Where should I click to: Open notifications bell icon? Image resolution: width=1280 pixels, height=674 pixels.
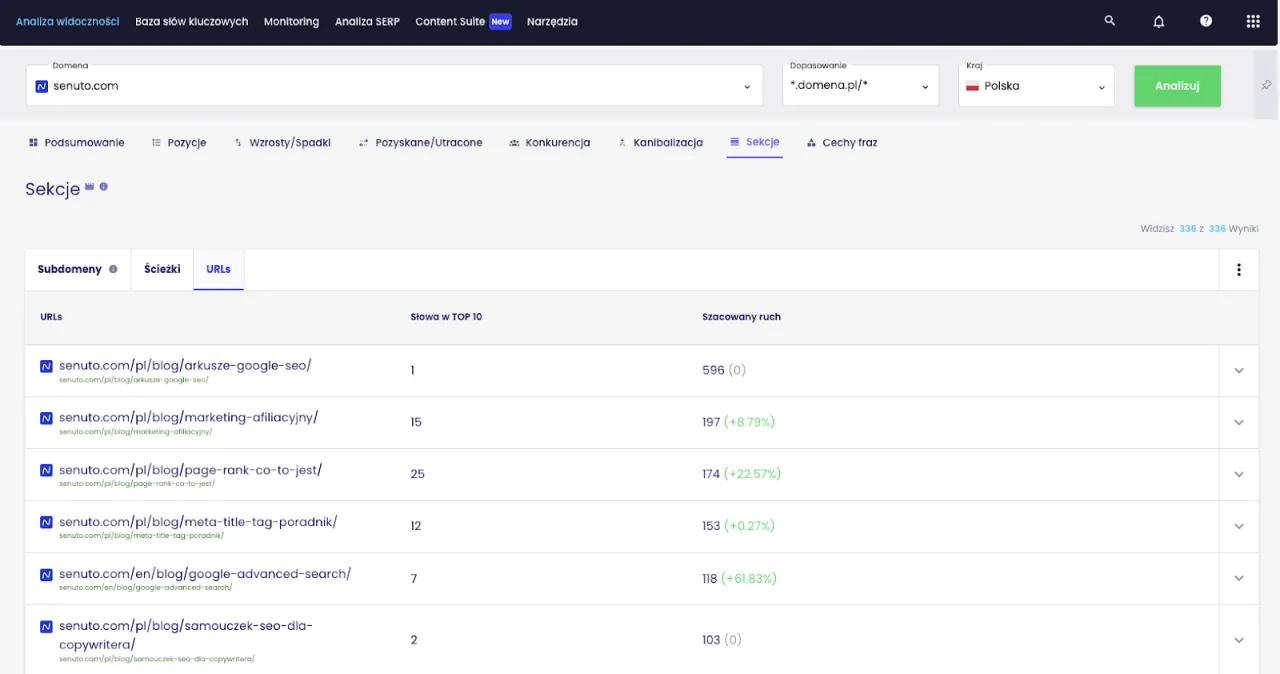[x=1159, y=21]
